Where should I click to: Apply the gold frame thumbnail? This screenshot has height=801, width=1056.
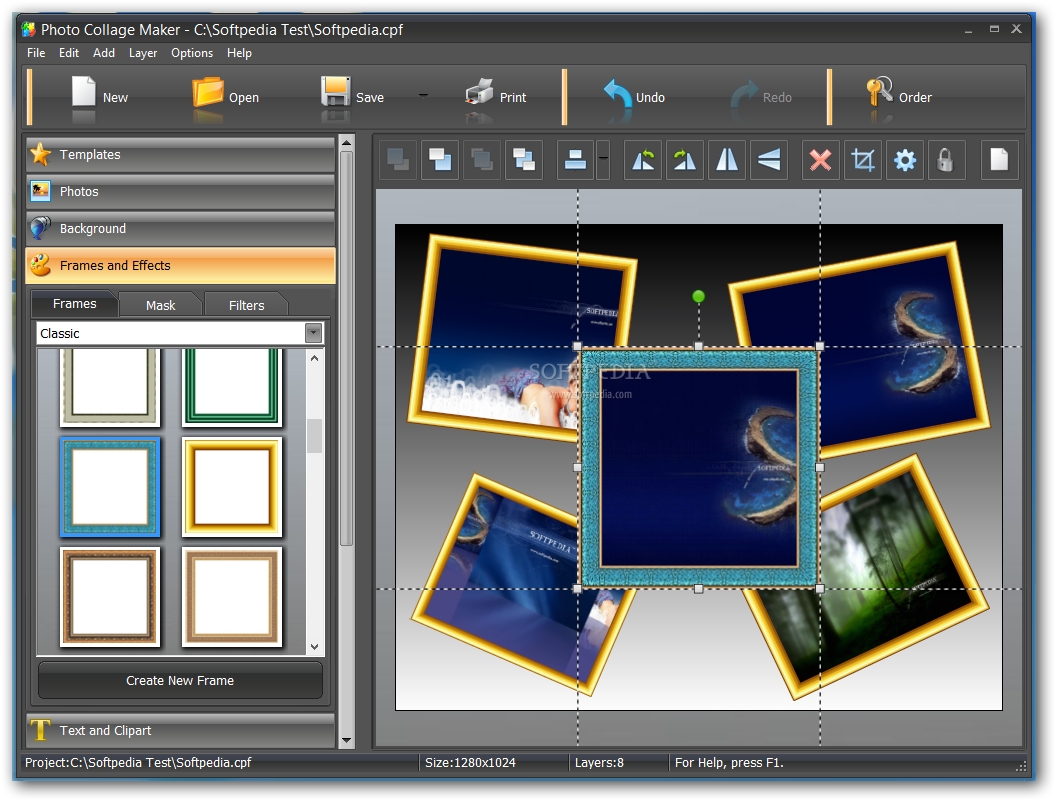(232, 487)
